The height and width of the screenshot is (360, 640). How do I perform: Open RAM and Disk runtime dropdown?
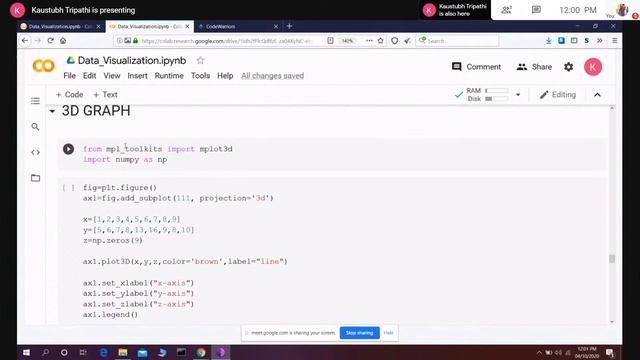(518, 95)
